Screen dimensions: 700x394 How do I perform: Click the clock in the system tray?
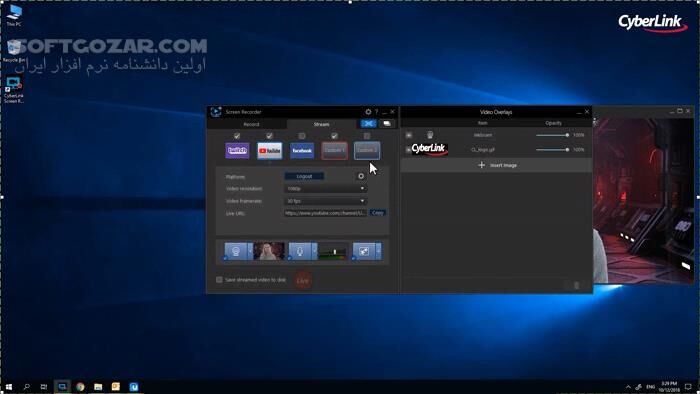[670, 387]
